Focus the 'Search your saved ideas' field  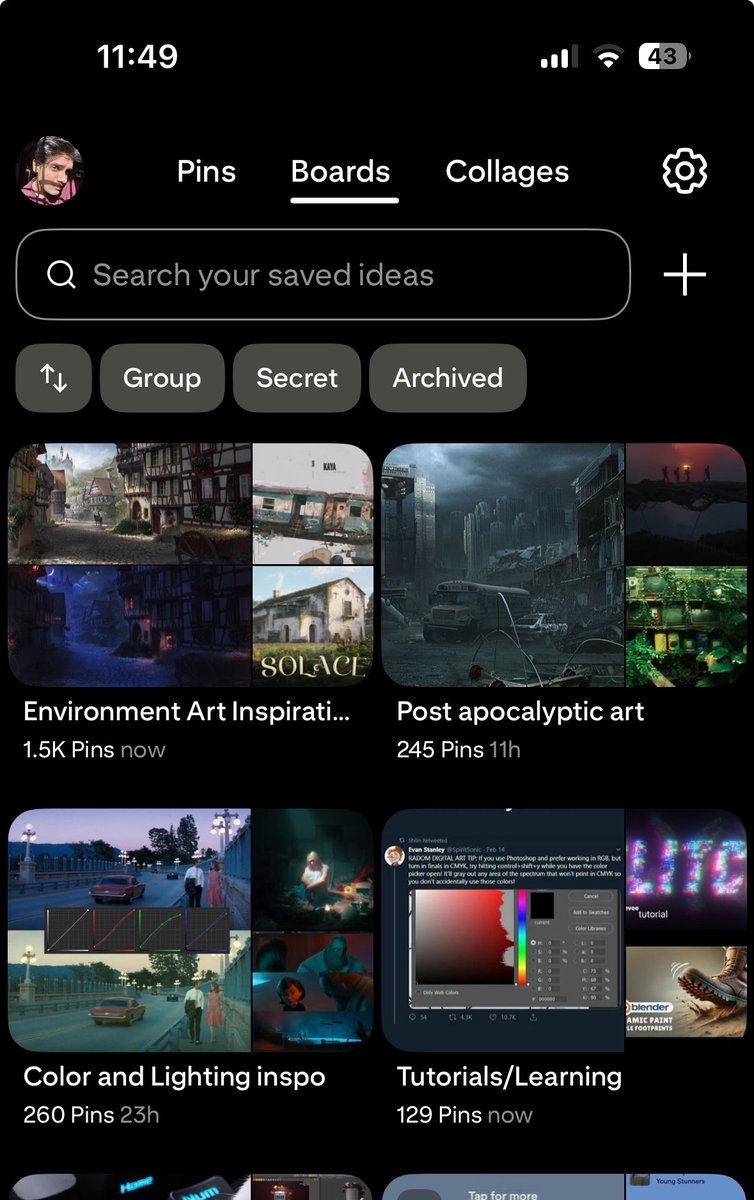(323, 275)
